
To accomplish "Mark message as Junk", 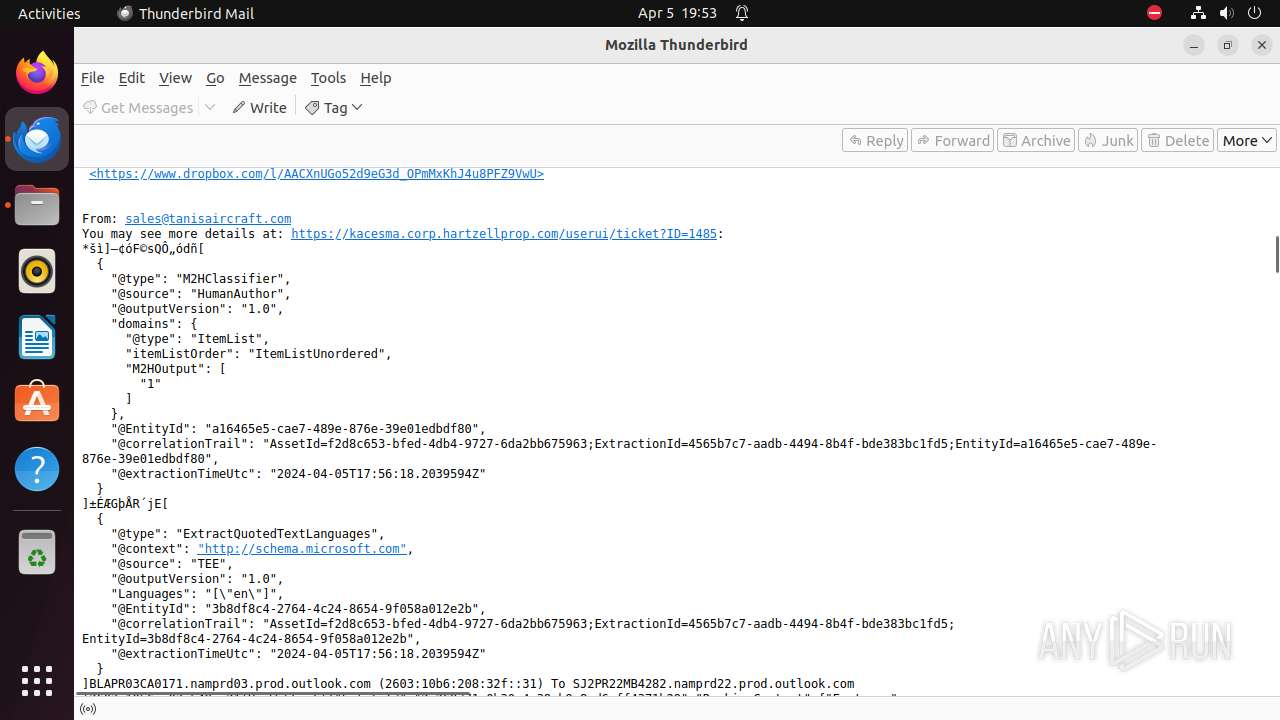I will click(x=1109, y=140).
